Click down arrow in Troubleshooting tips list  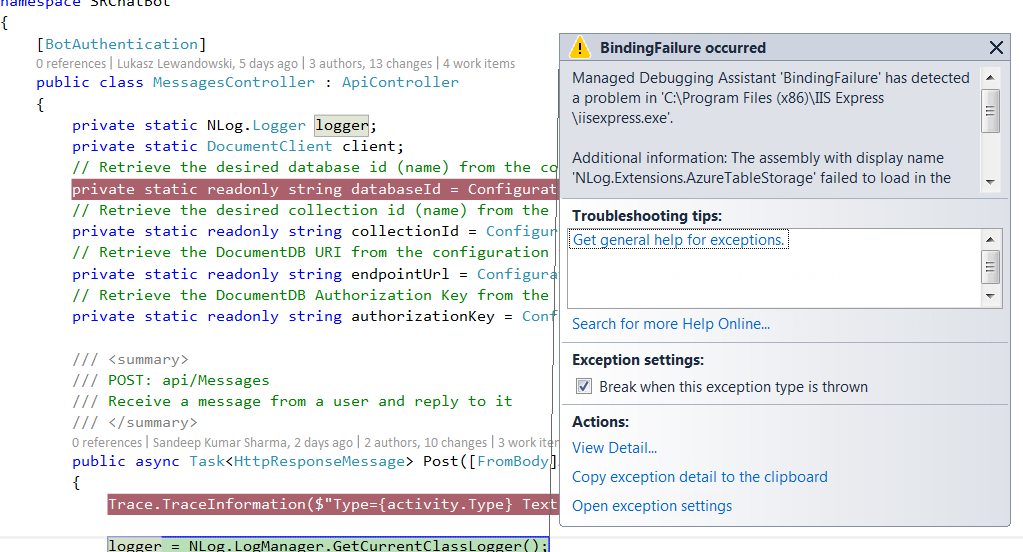(990, 296)
